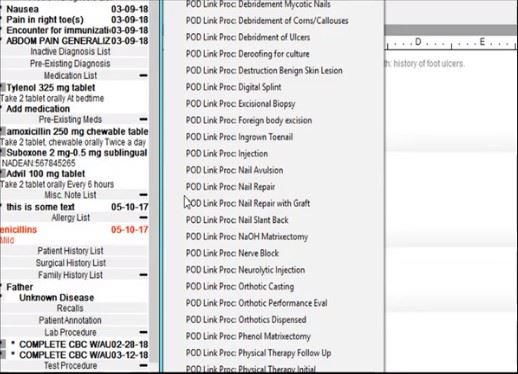Open the Patient Annotation section header

(70, 320)
